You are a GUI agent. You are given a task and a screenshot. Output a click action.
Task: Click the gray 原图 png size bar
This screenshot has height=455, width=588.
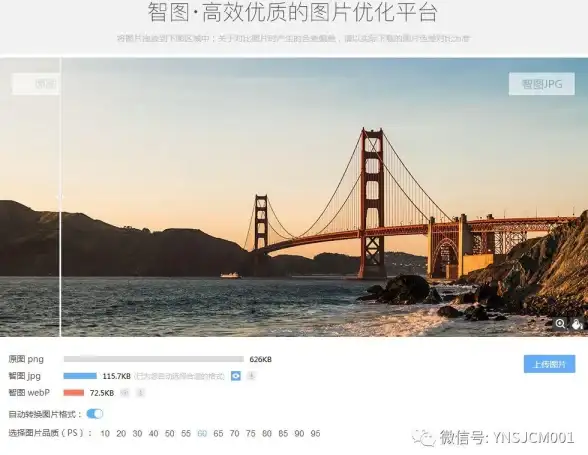(154, 359)
